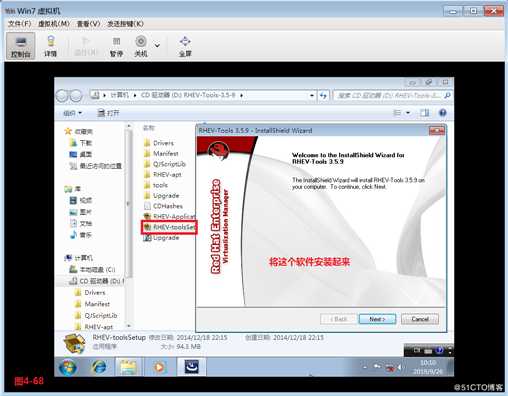Click Cancel in the InstallShield wizard
The height and width of the screenshot is (396, 508).
(420, 319)
